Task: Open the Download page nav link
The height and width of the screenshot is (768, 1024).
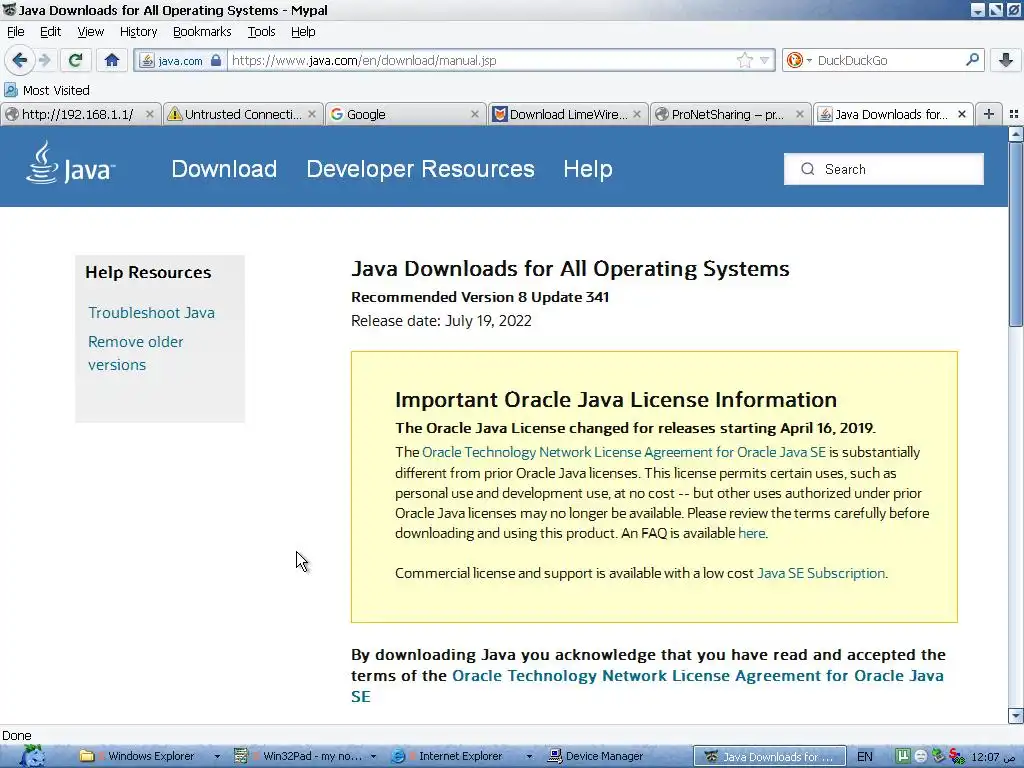Action: [224, 169]
